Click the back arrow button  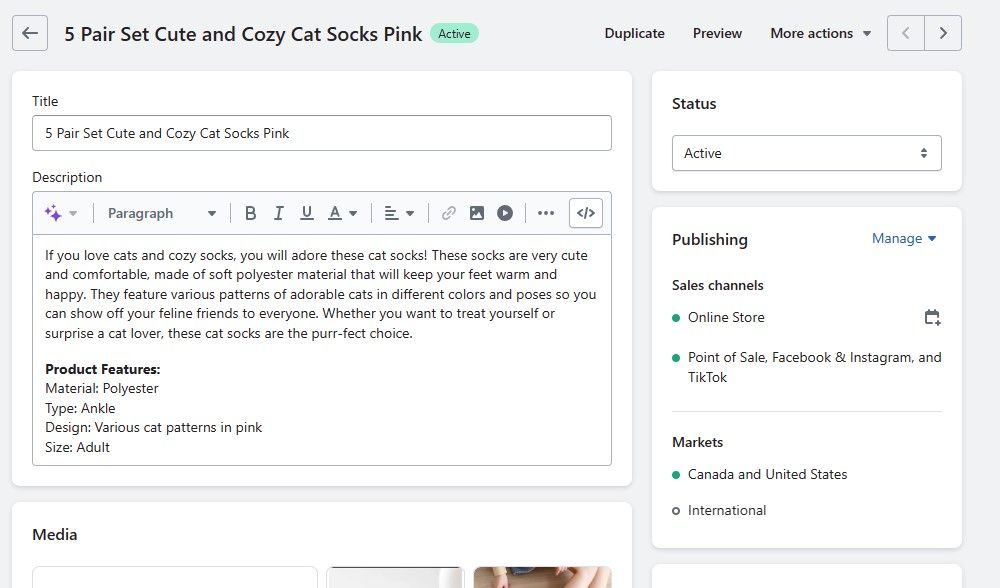(30, 33)
